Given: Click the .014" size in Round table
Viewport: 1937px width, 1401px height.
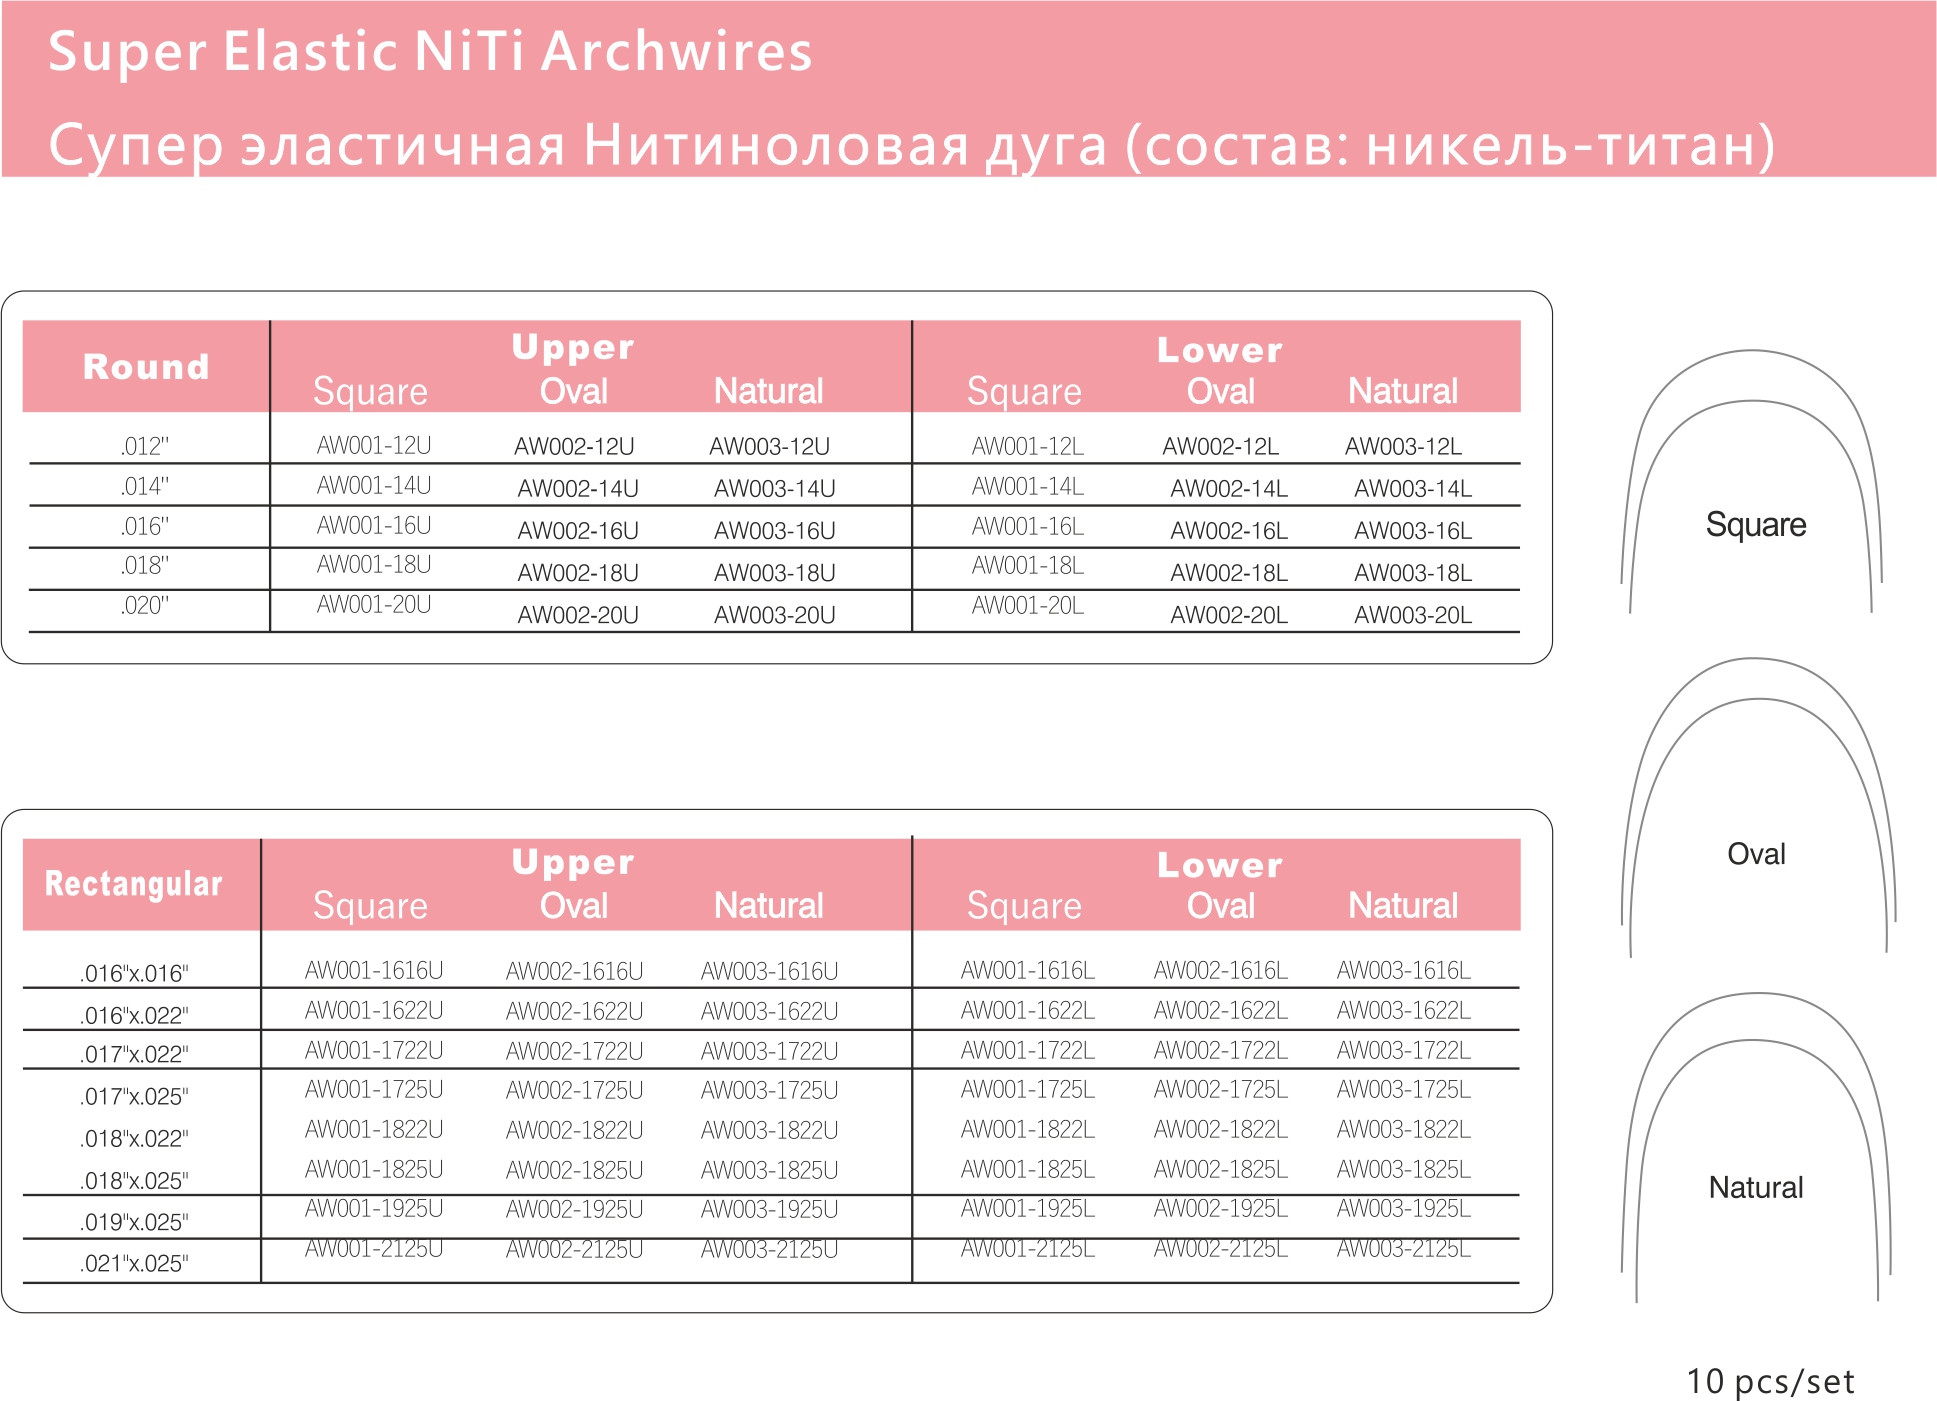Looking at the screenshot, I should click(x=144, y=486).
